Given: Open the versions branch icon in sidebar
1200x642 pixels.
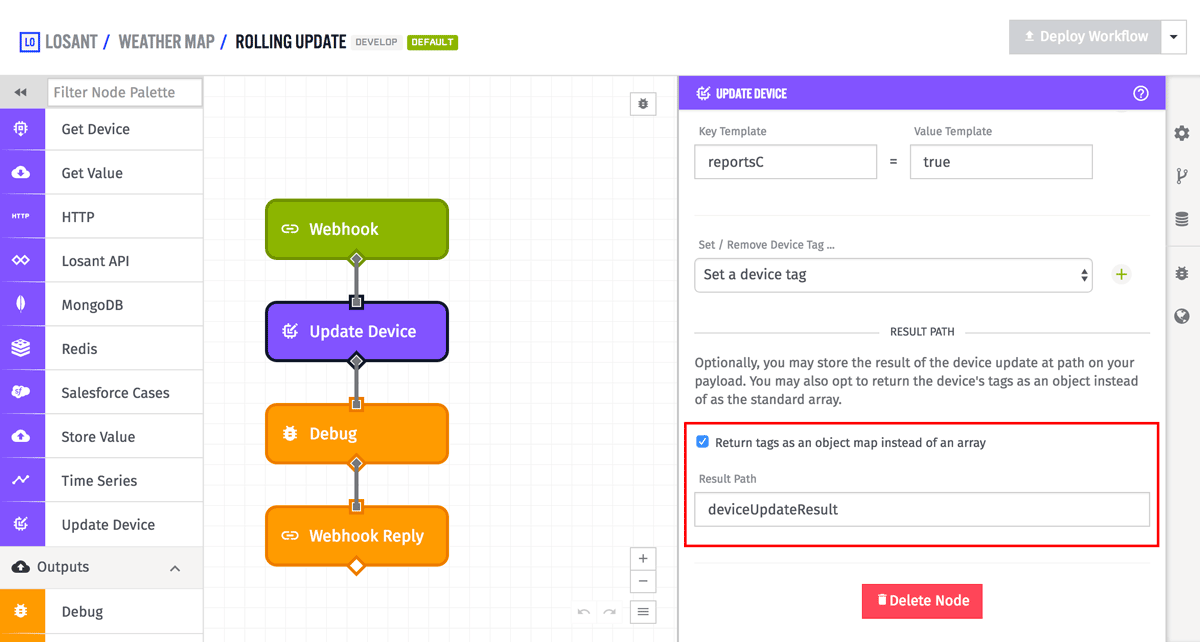Looking at the screenshot, I should point(1182,176).
